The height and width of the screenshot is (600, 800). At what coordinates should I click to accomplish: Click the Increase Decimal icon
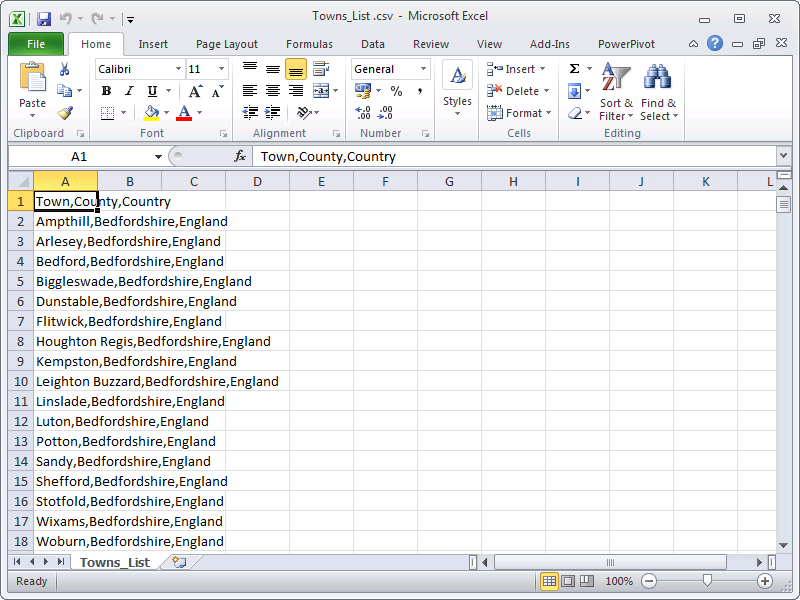(366, 113)
